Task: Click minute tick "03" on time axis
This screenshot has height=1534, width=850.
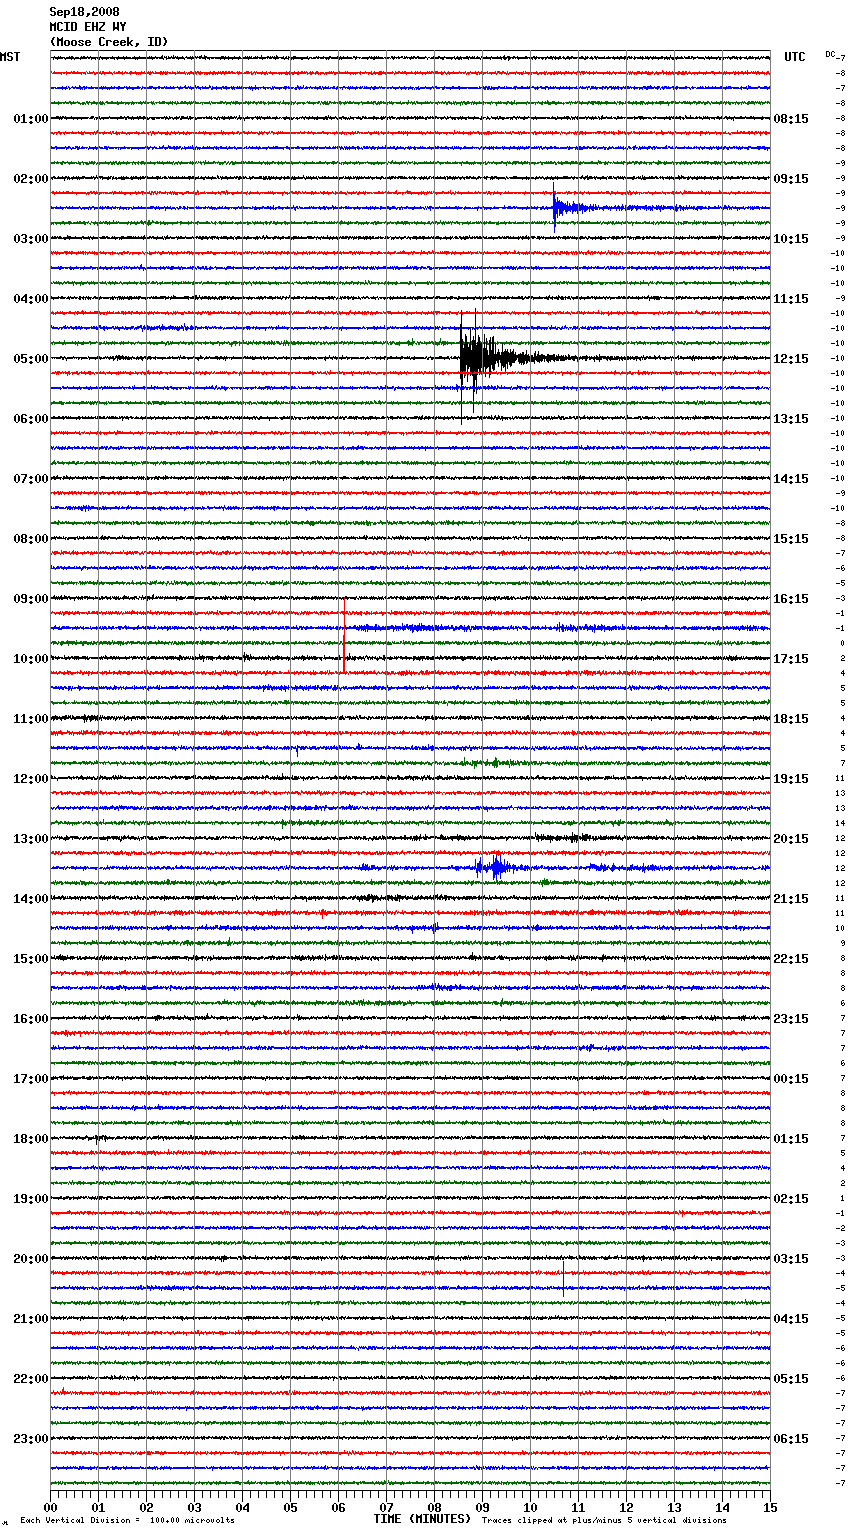Action: coord(194,1507)
